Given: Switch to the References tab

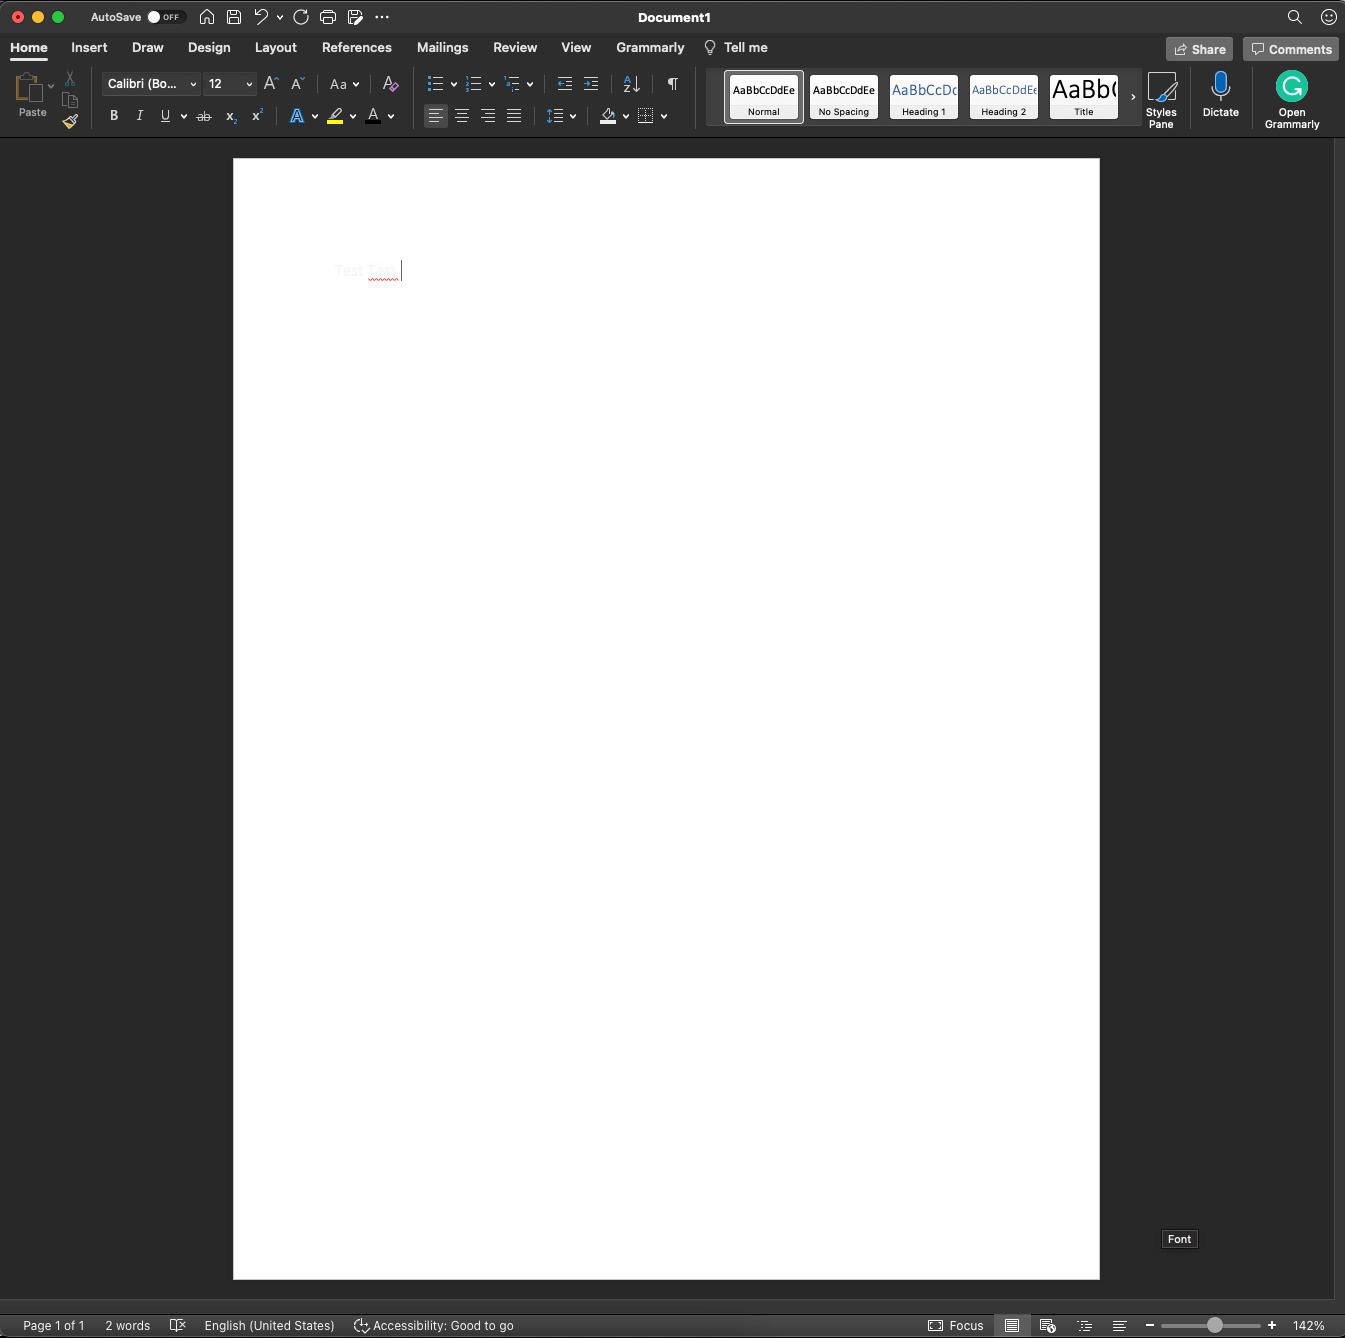Looking at the screenshot, I should (x=357, y=47).
